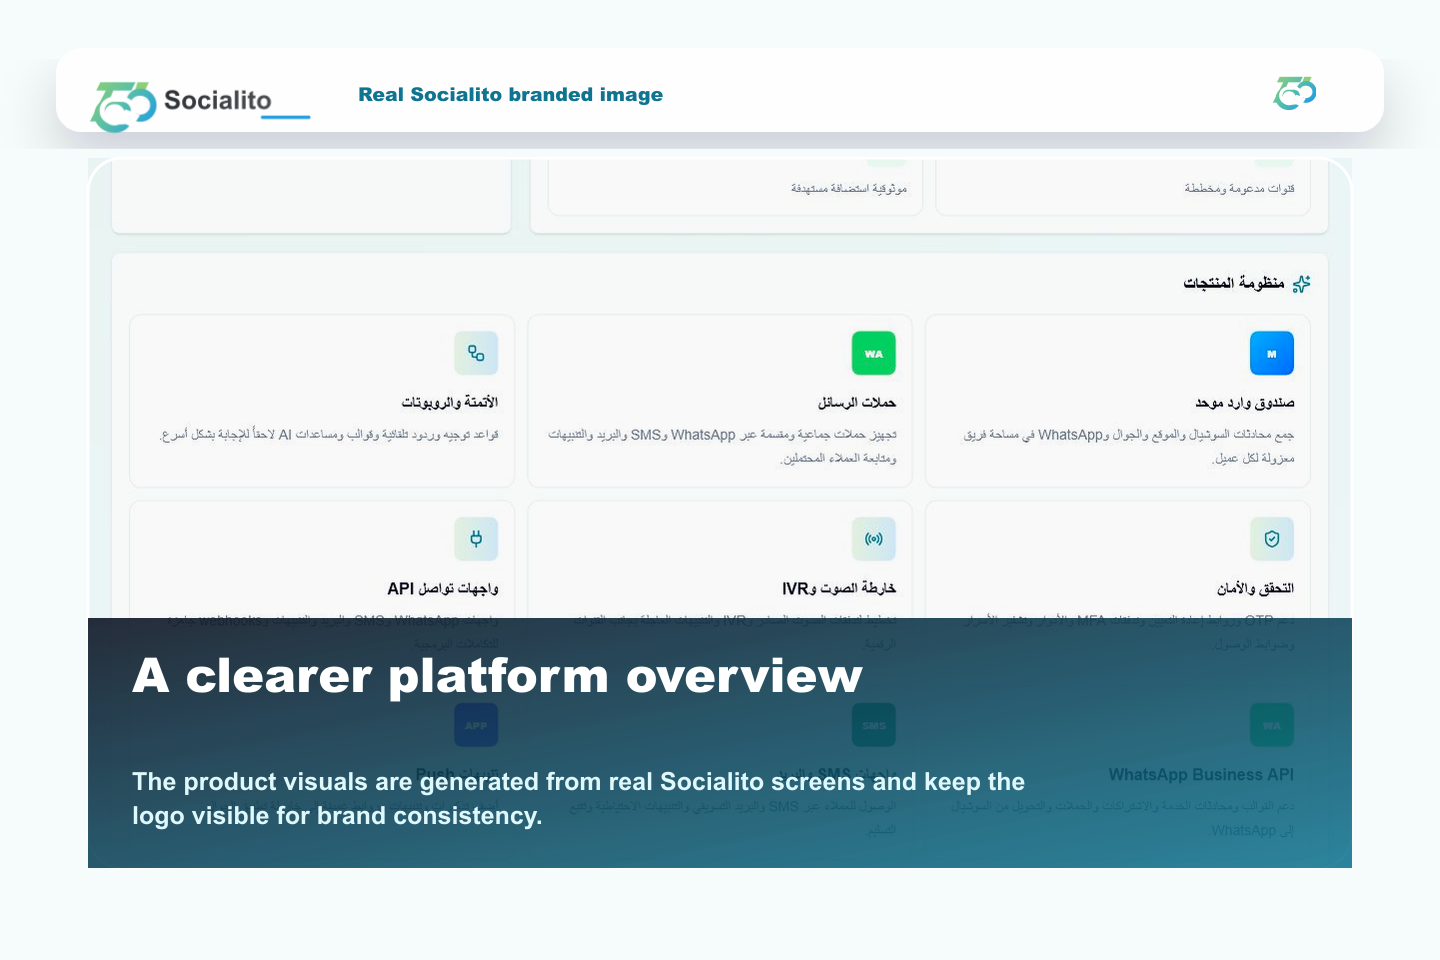
Task: Click the WhatsApp Business API heading
Action: pos(1201,774)
